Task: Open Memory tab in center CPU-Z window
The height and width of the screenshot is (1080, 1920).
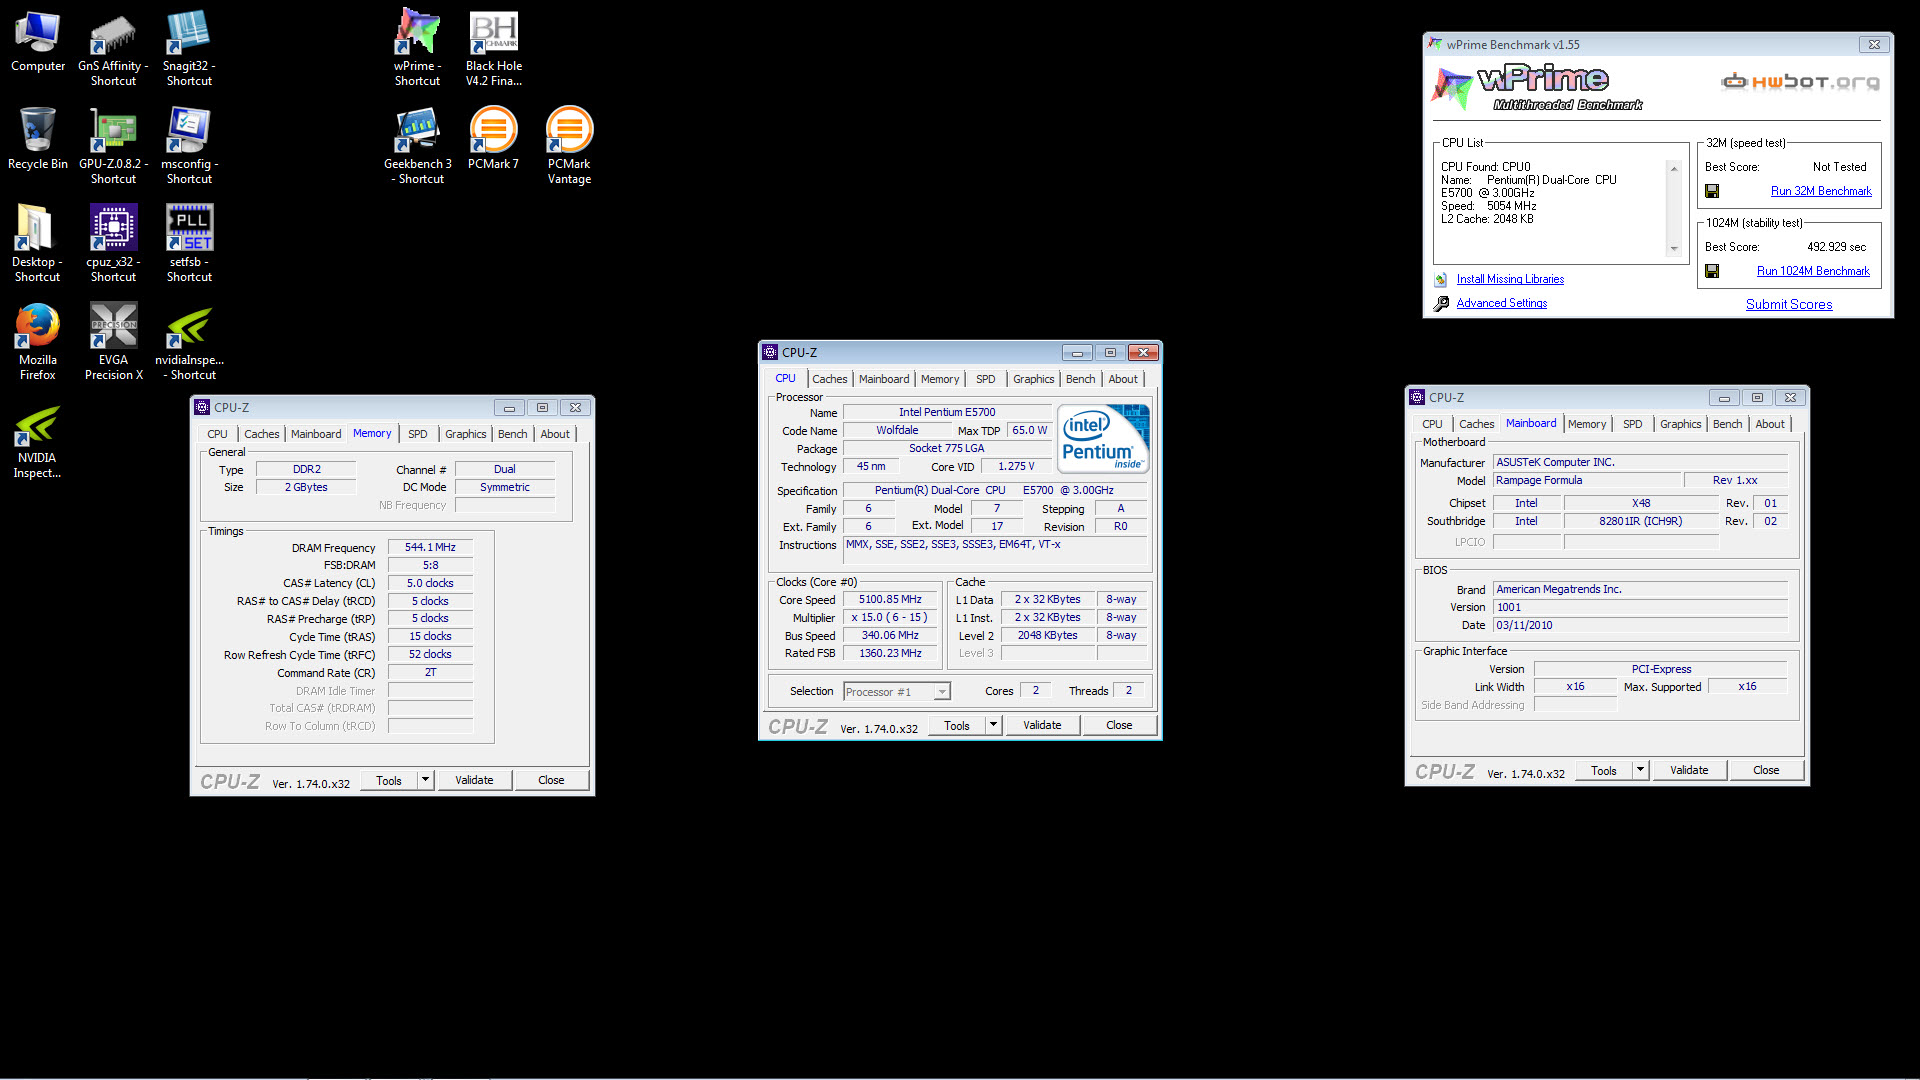Action: (940, 379)
